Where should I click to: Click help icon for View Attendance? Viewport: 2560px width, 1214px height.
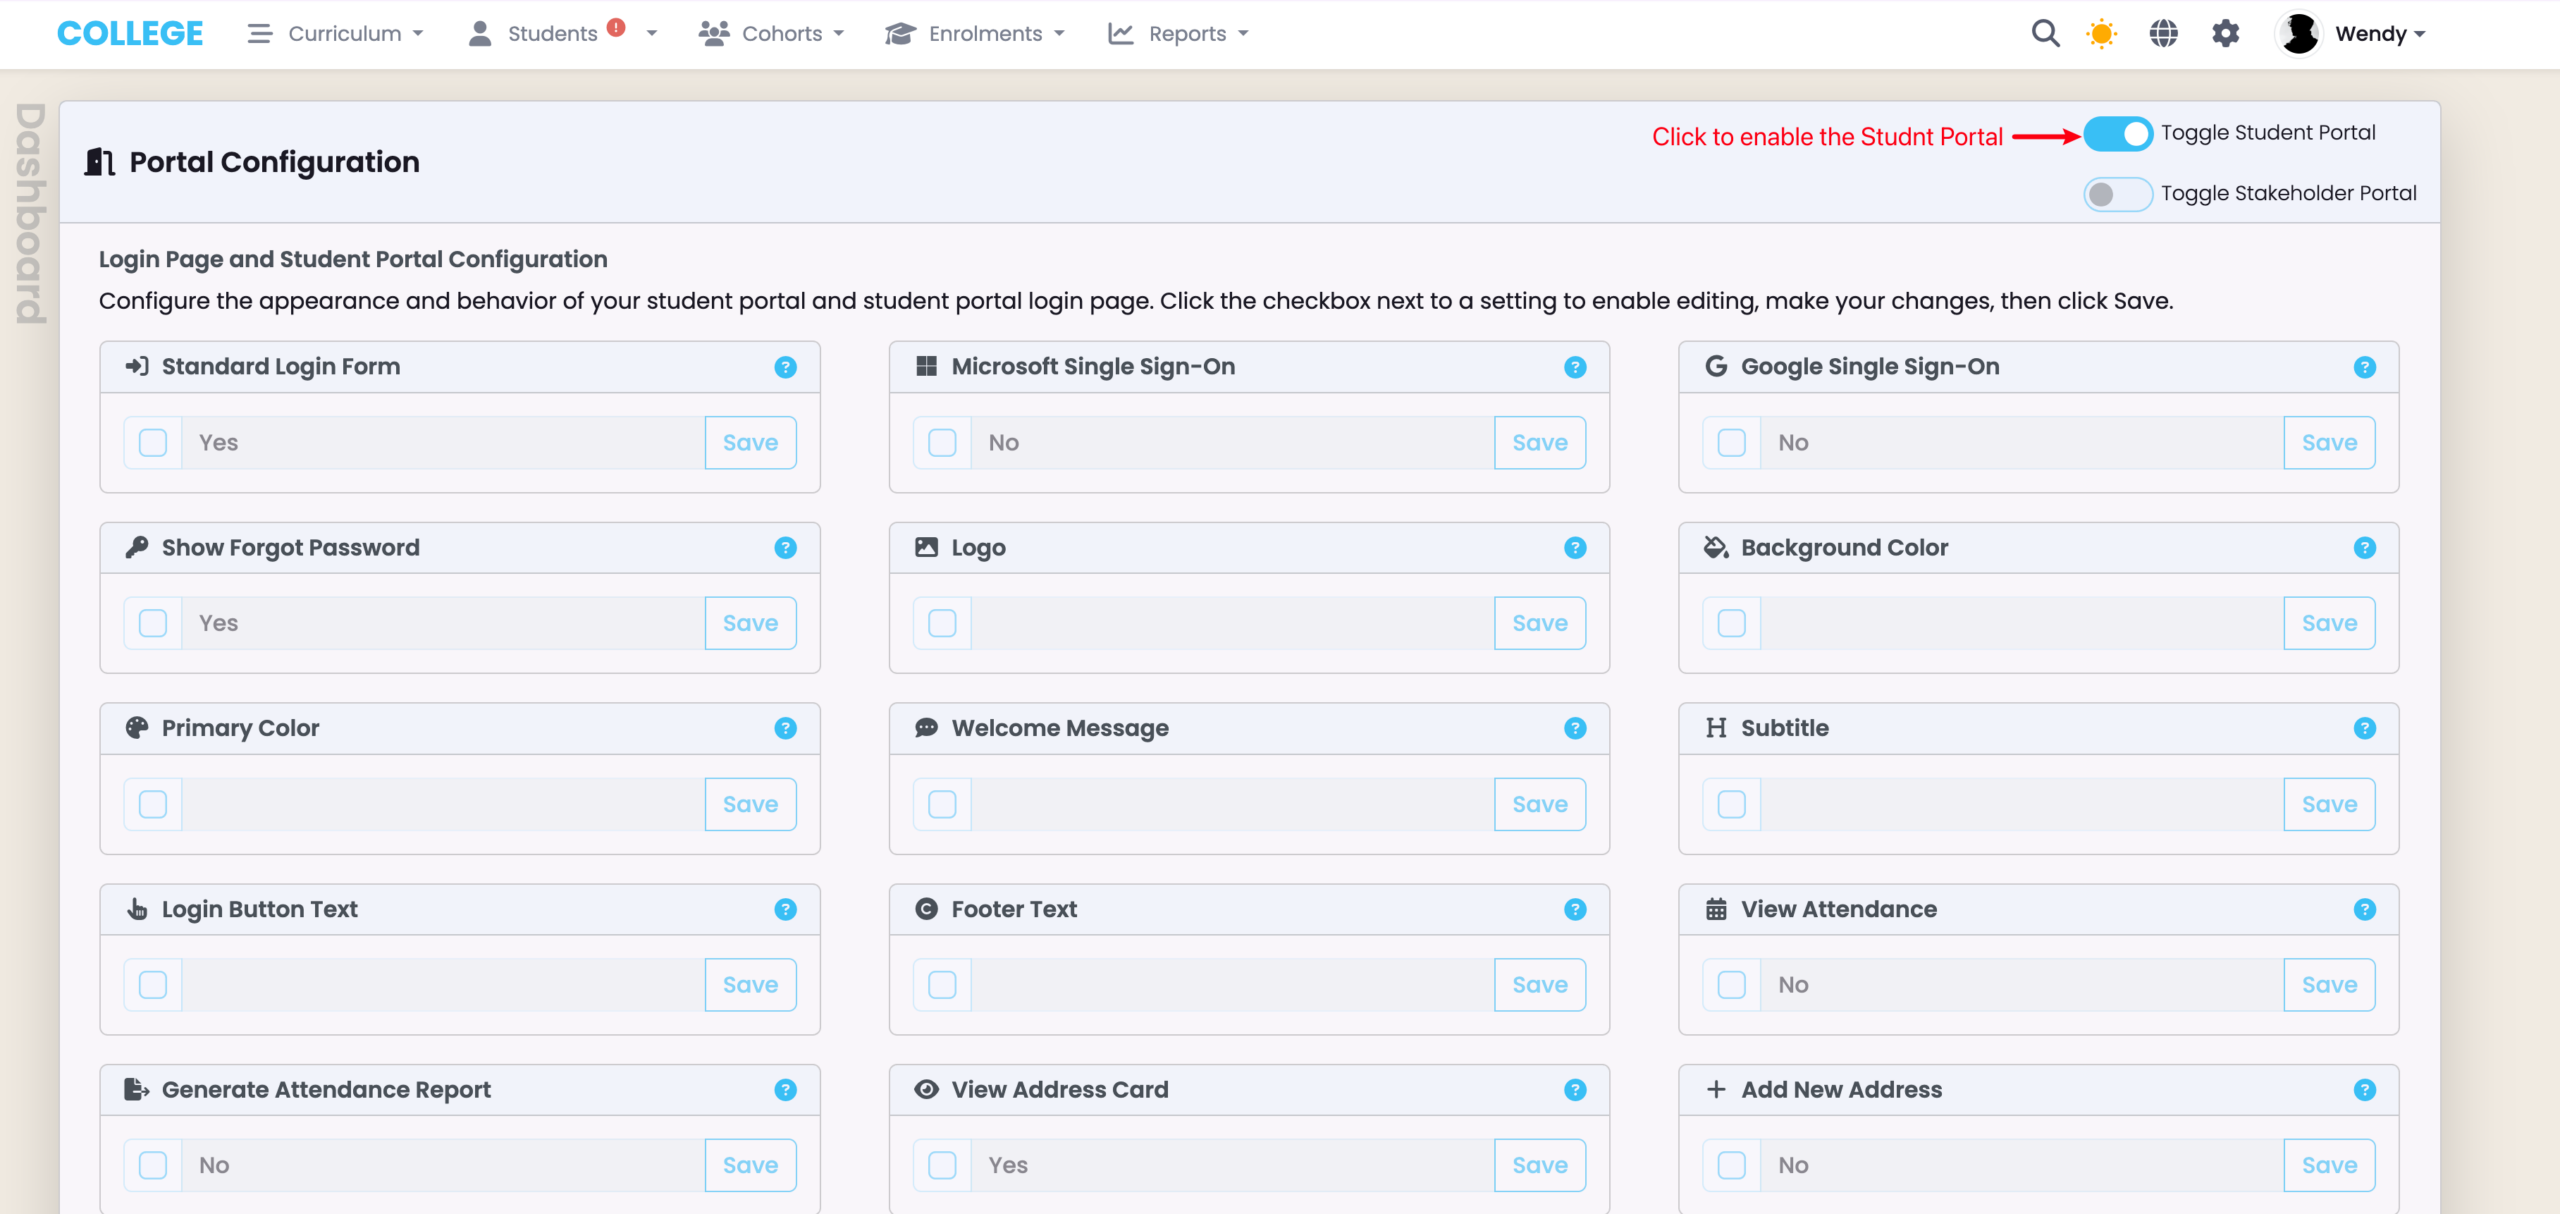tap(2364, 909)
